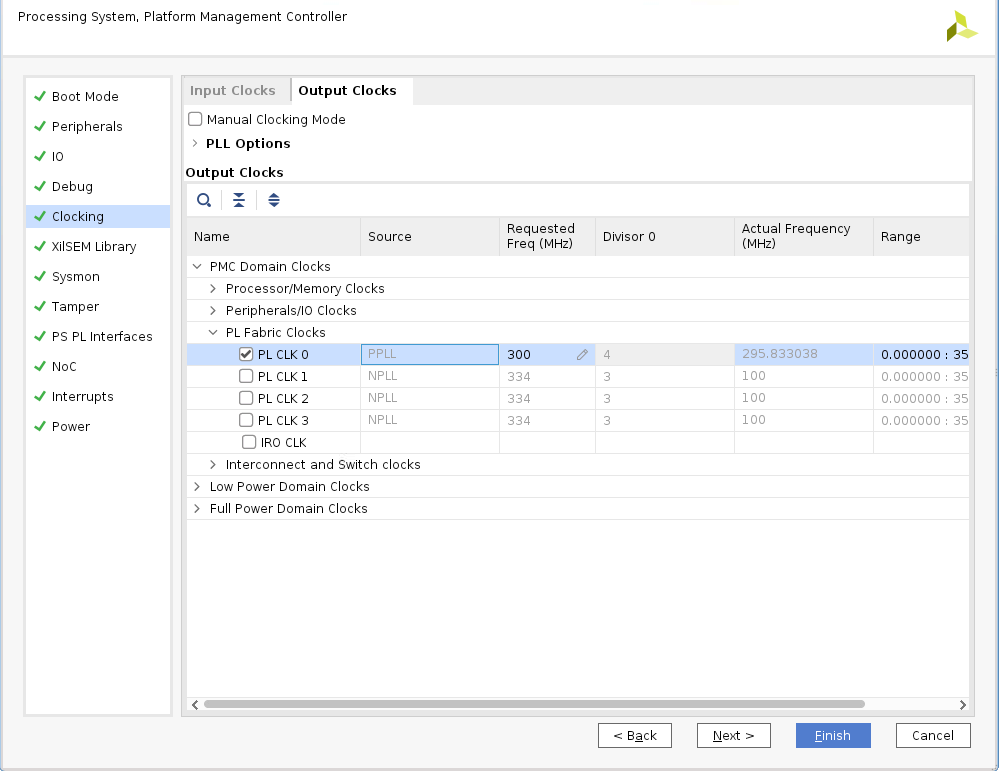Viewport: 999px width, 771px height.
Task: Click the Divisor 0 value 4 for PL CLK 0
Action: pyautogui.click(x=665, y=354)
